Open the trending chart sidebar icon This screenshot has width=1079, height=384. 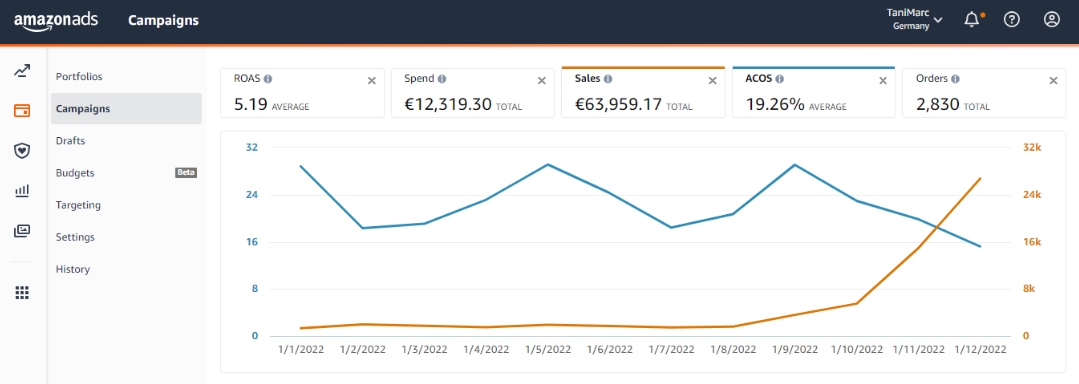click(22, 70)
